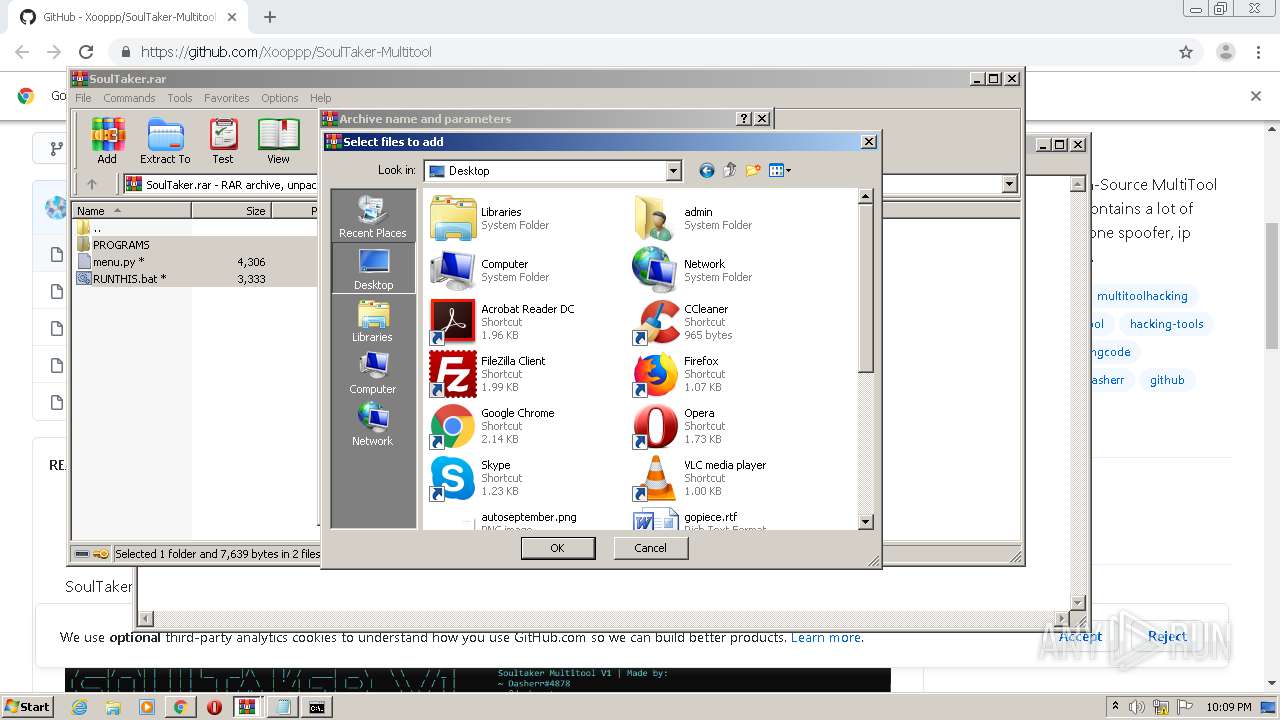Open the Options menu in WinRAR
1280x720 pixels.
[280, 98]
